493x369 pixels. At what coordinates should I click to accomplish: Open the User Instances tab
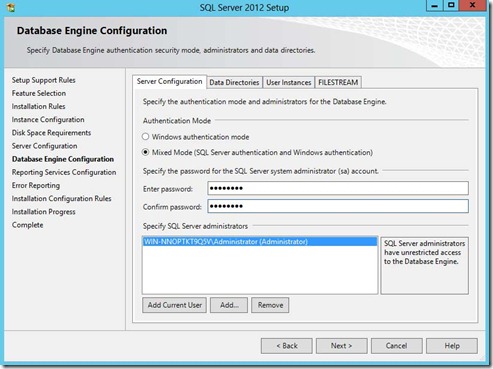point(288,82)
